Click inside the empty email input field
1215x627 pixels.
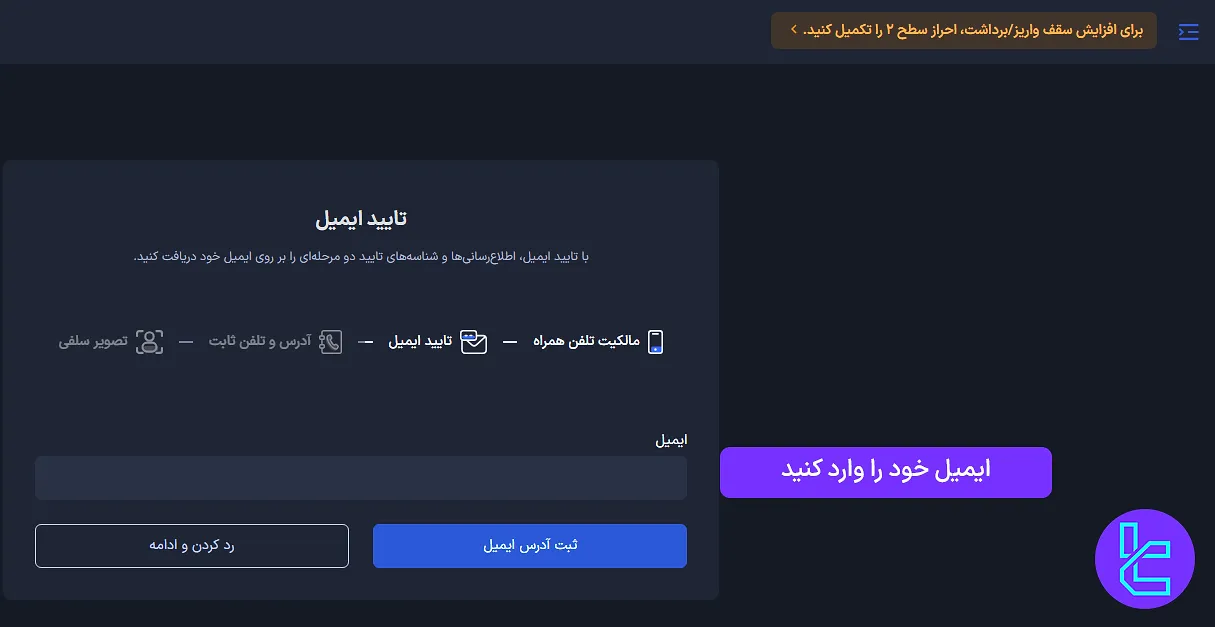coord(360,477)
